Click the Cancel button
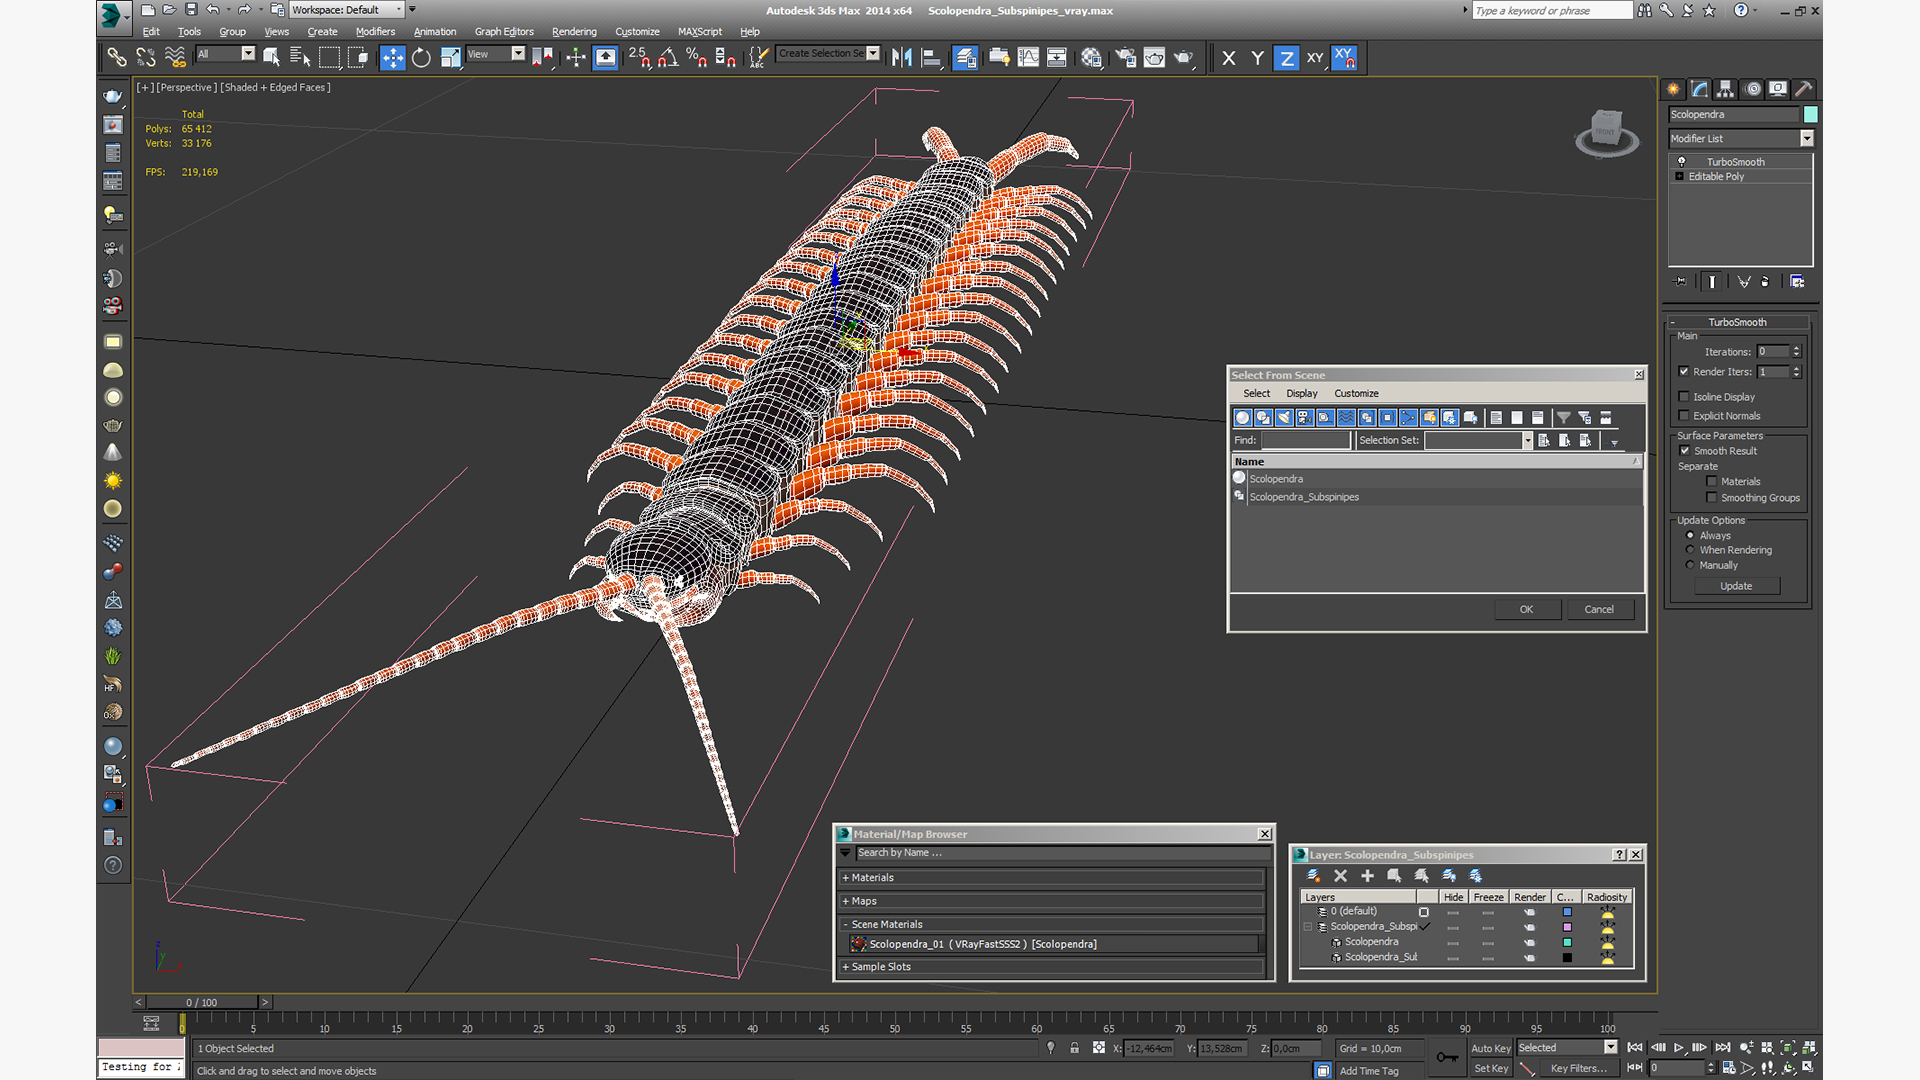 1598,610
